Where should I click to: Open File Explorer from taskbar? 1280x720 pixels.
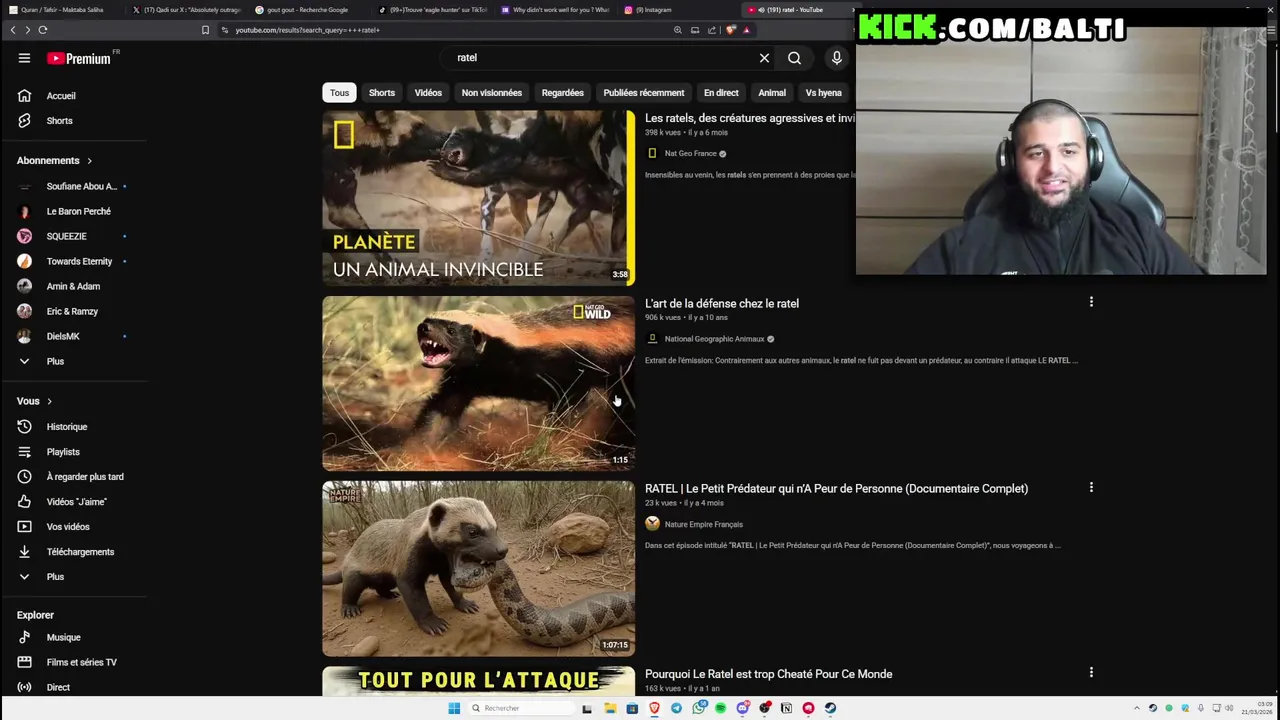pos(610,708)
